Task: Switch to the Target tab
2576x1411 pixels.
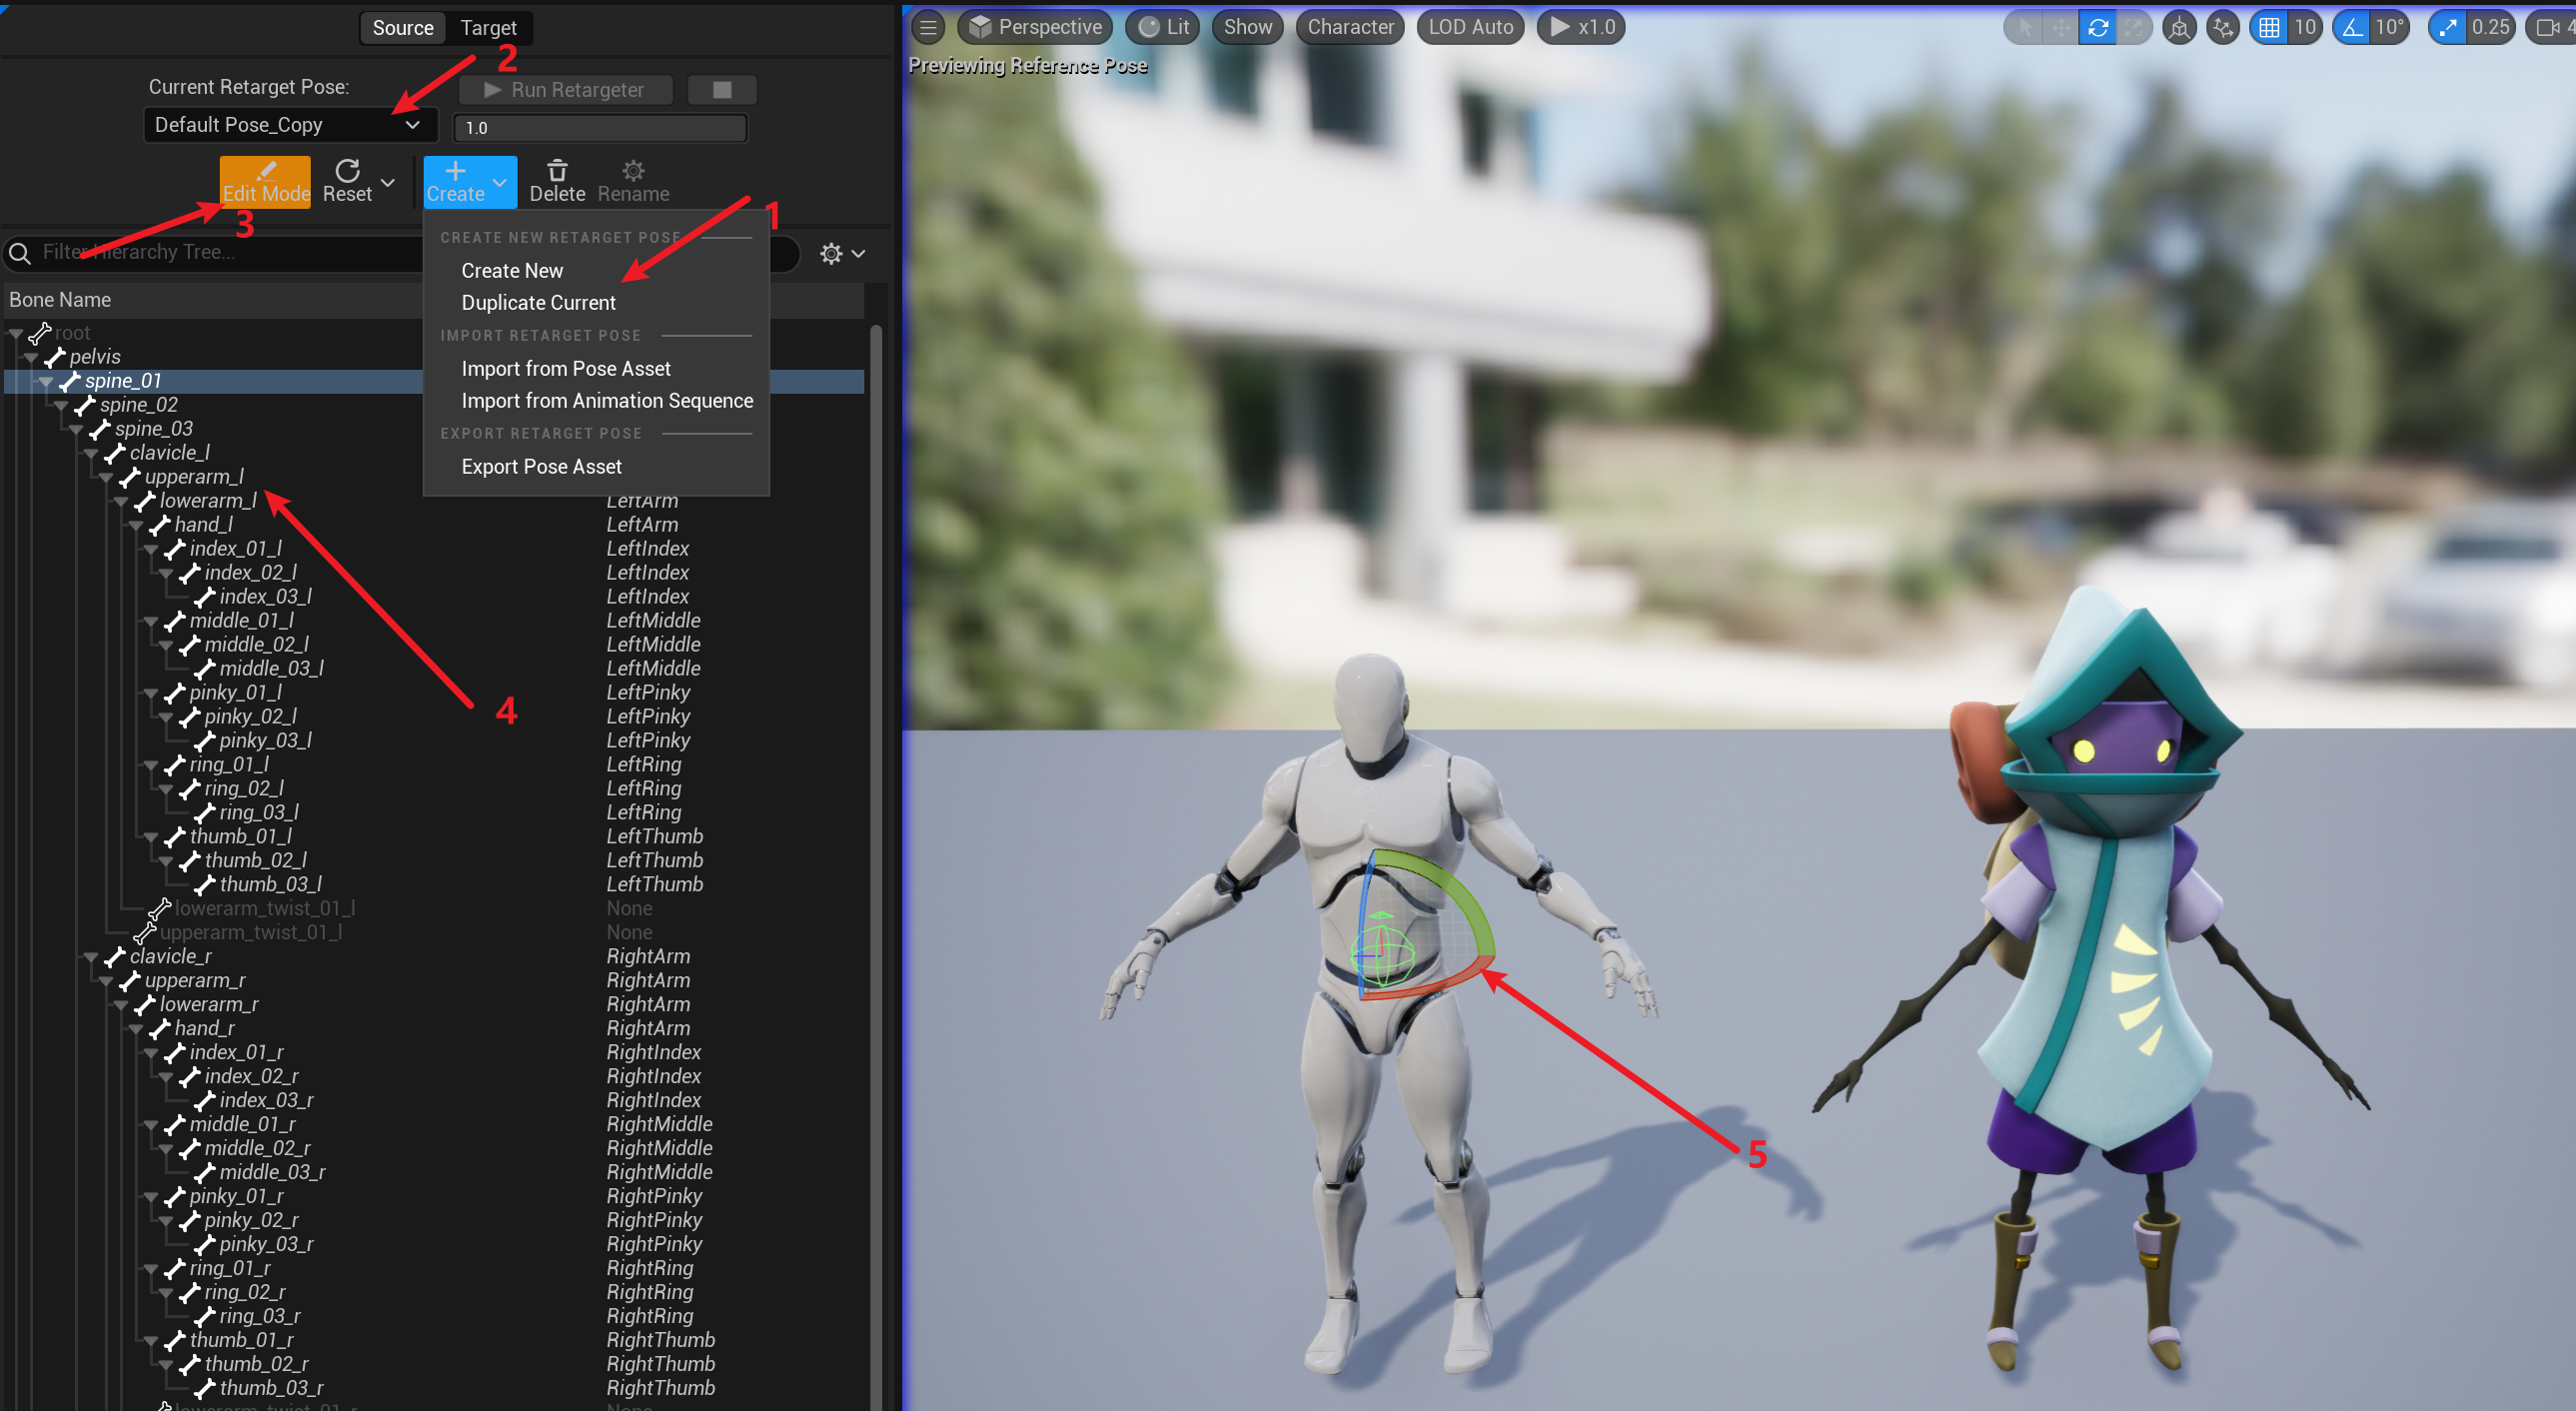Action: [488, 28]
